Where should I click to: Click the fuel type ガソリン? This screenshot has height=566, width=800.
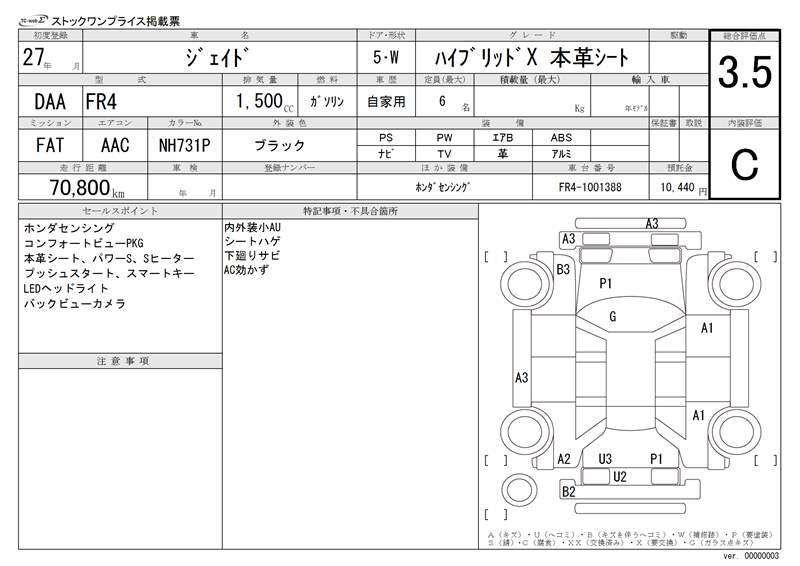coord(327,102)
